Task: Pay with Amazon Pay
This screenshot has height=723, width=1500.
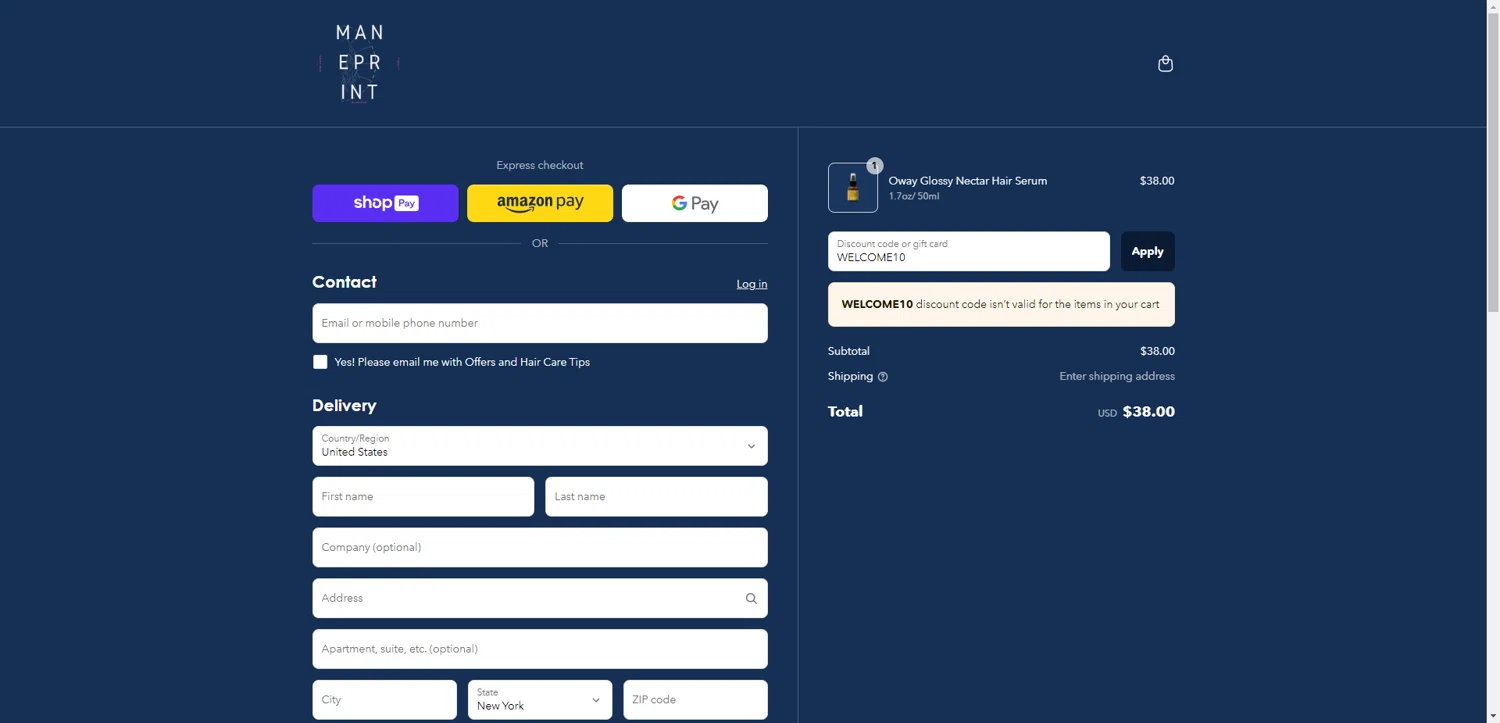Action: [540, 203]
